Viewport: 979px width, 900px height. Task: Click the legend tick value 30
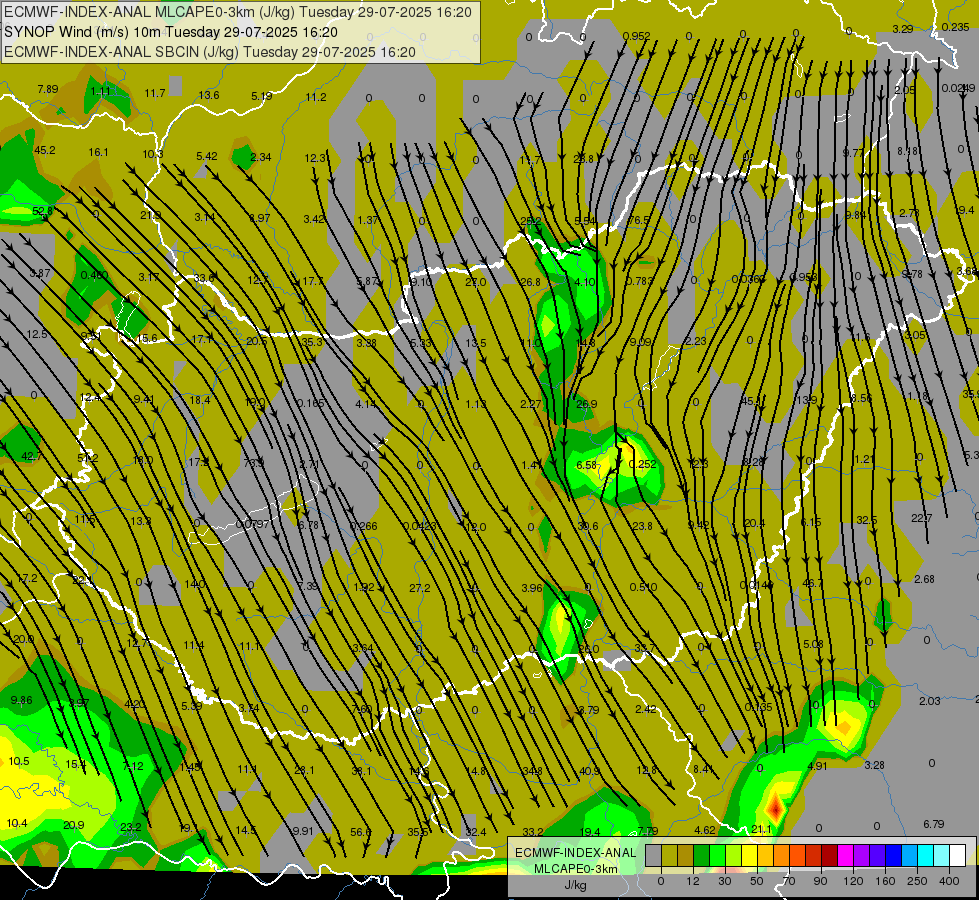725,881
